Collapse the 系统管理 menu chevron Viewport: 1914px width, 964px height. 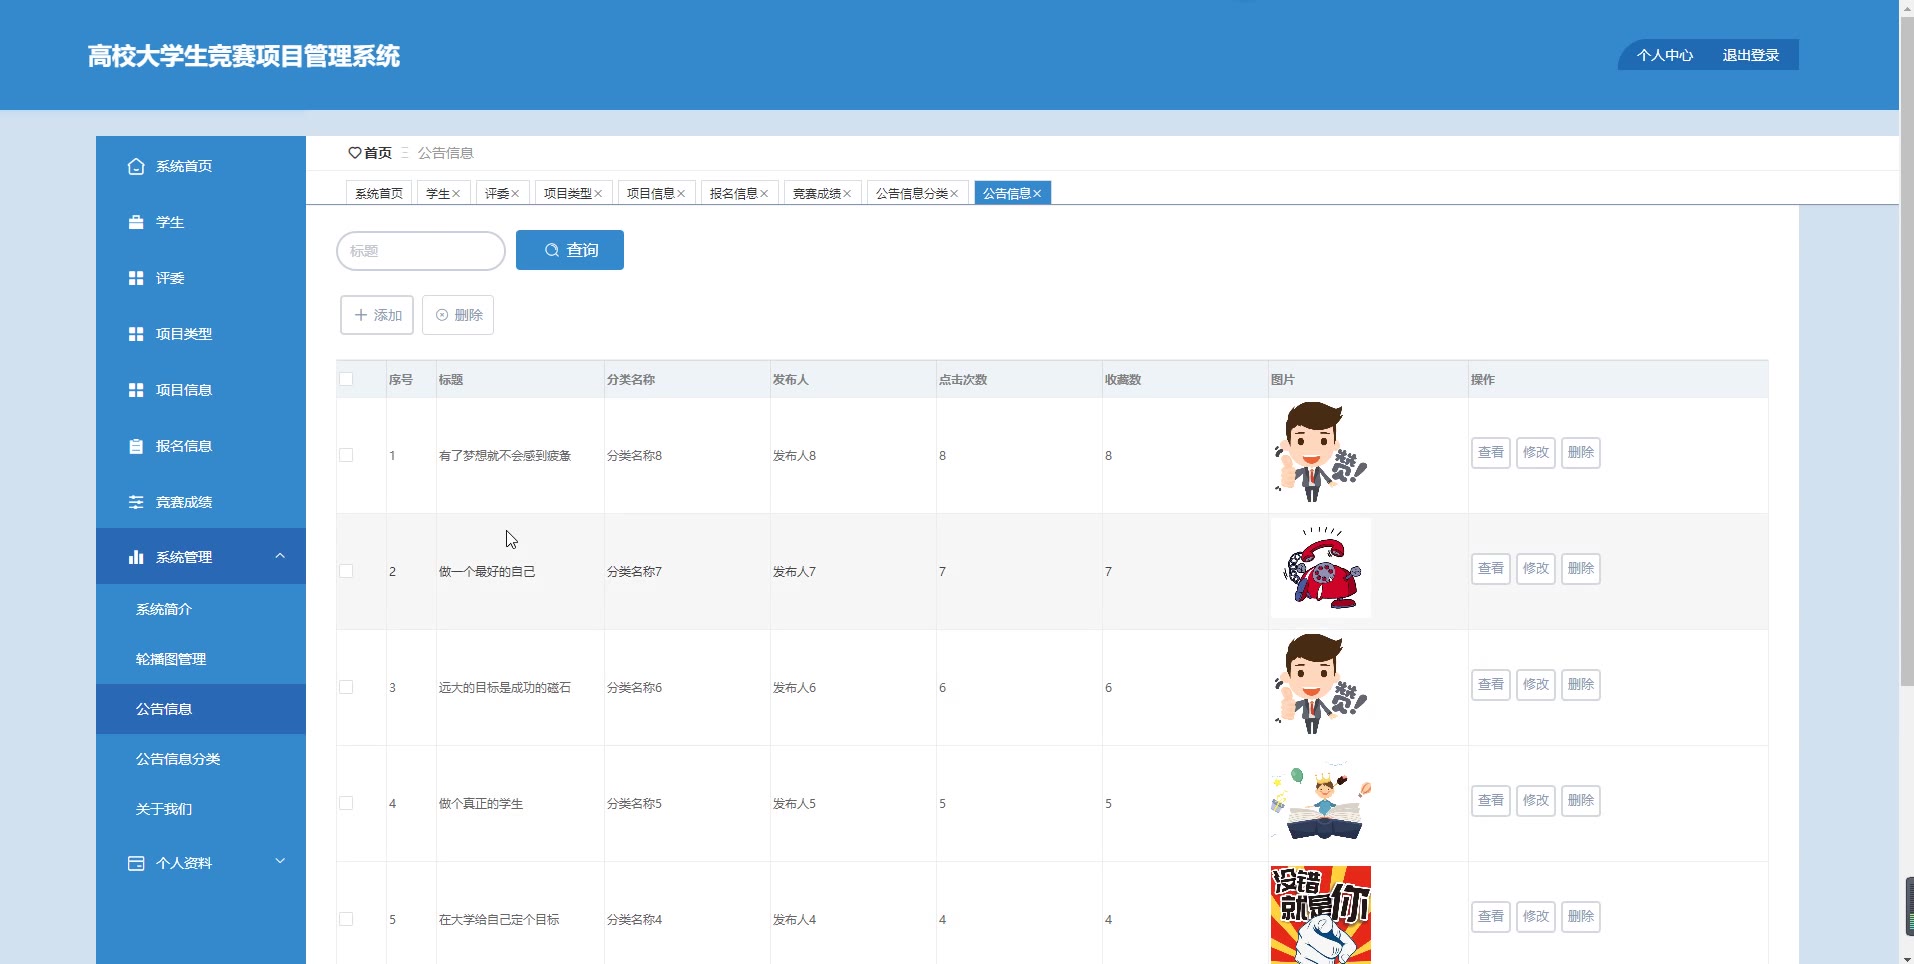[280, 556]
